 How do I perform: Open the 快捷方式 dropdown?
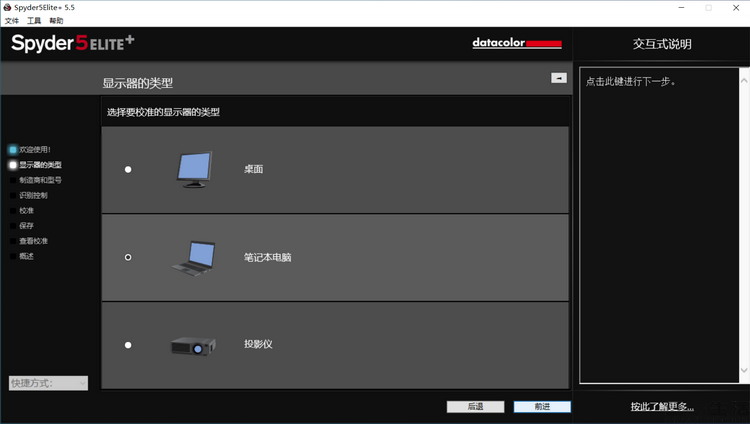[48, 383]
